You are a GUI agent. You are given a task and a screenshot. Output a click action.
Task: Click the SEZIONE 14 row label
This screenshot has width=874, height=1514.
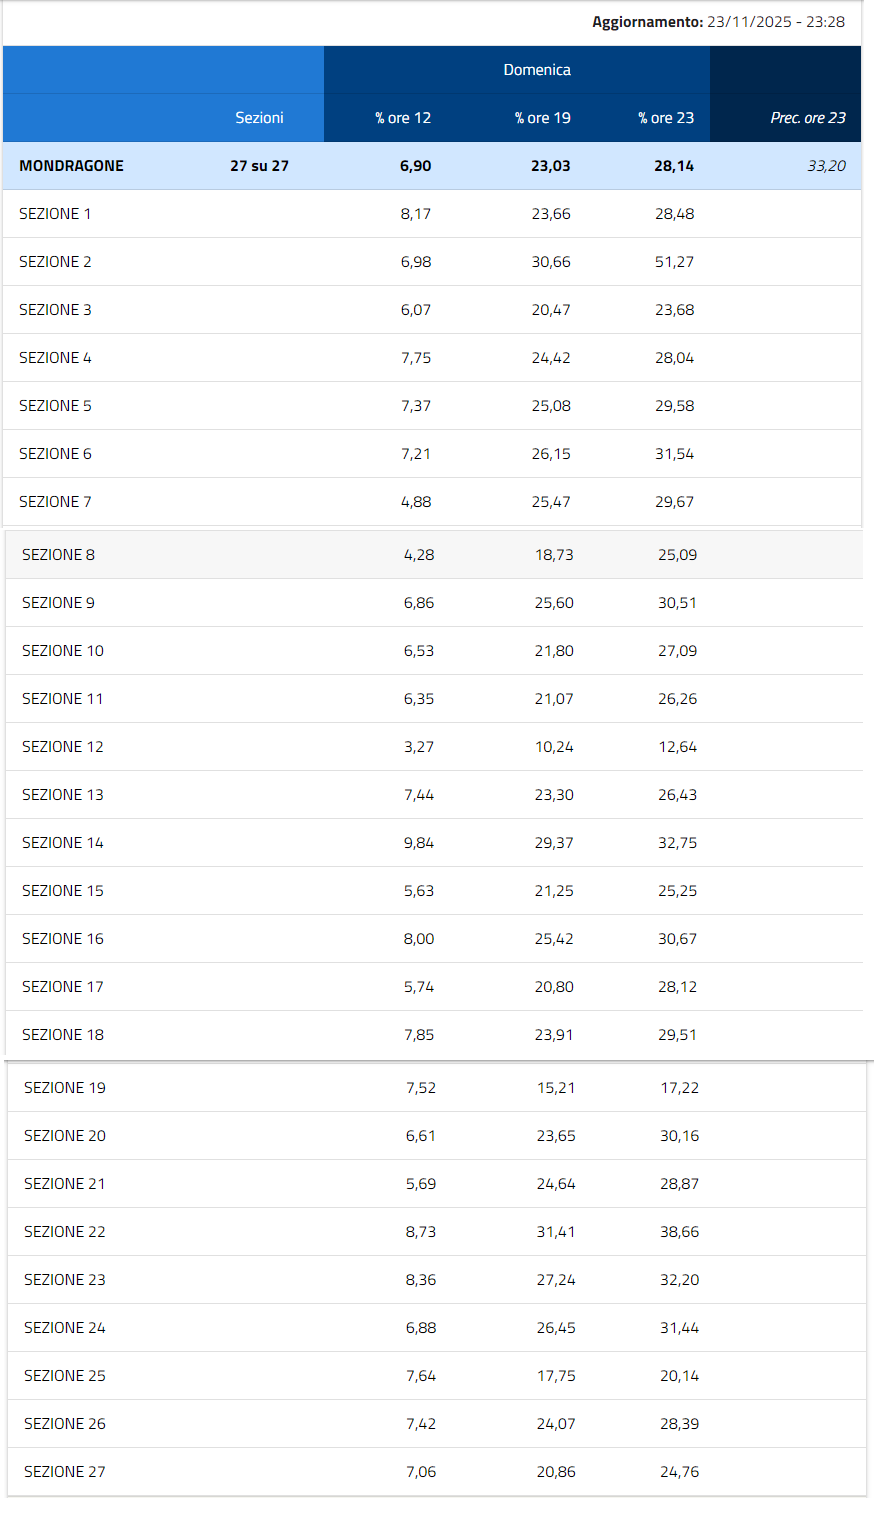point(62,843)
